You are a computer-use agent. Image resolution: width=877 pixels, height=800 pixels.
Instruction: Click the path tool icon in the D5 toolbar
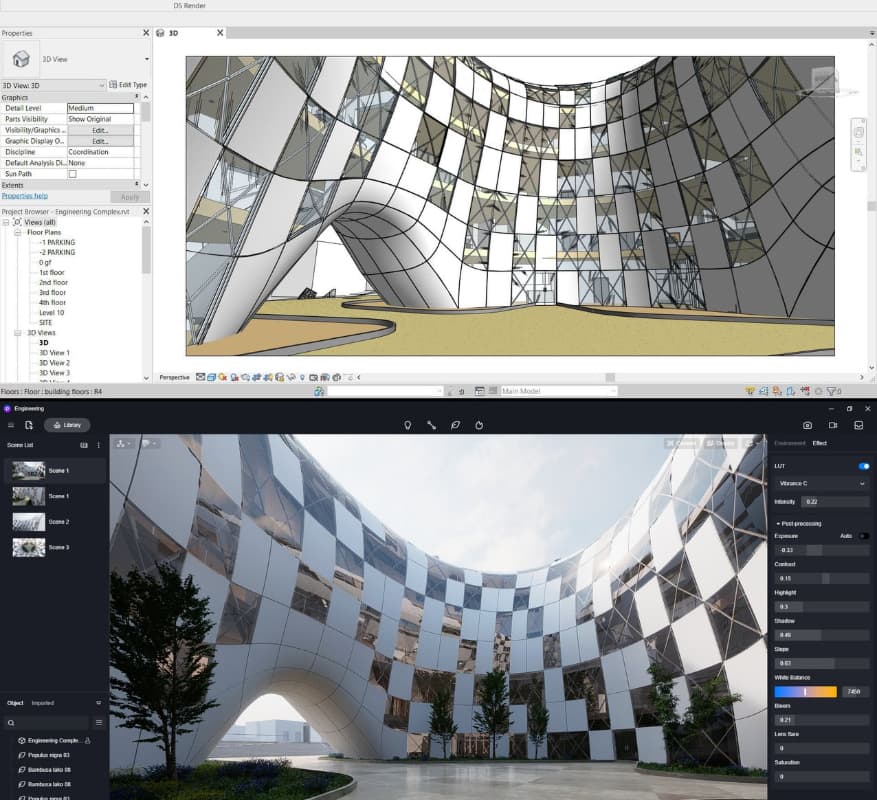click(431, 425)
